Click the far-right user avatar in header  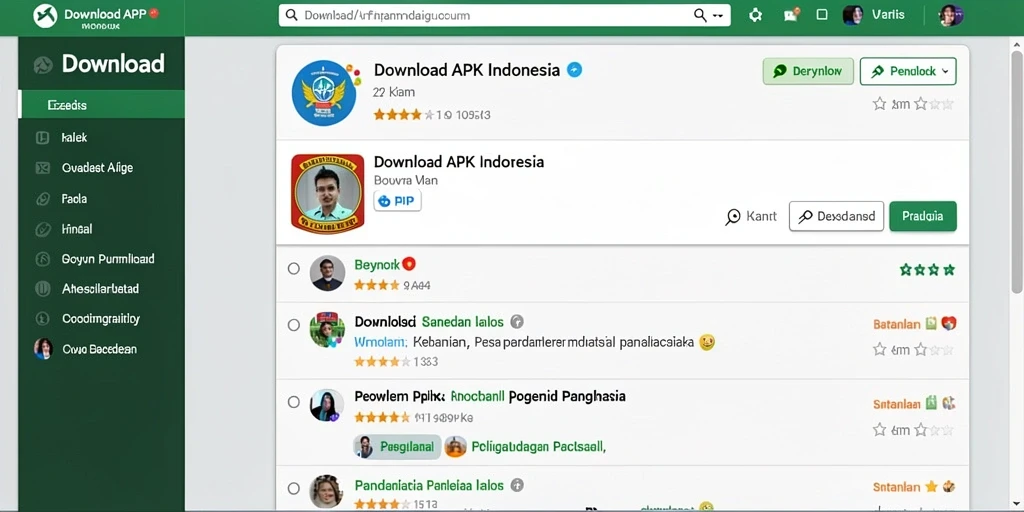pos(951,15)
